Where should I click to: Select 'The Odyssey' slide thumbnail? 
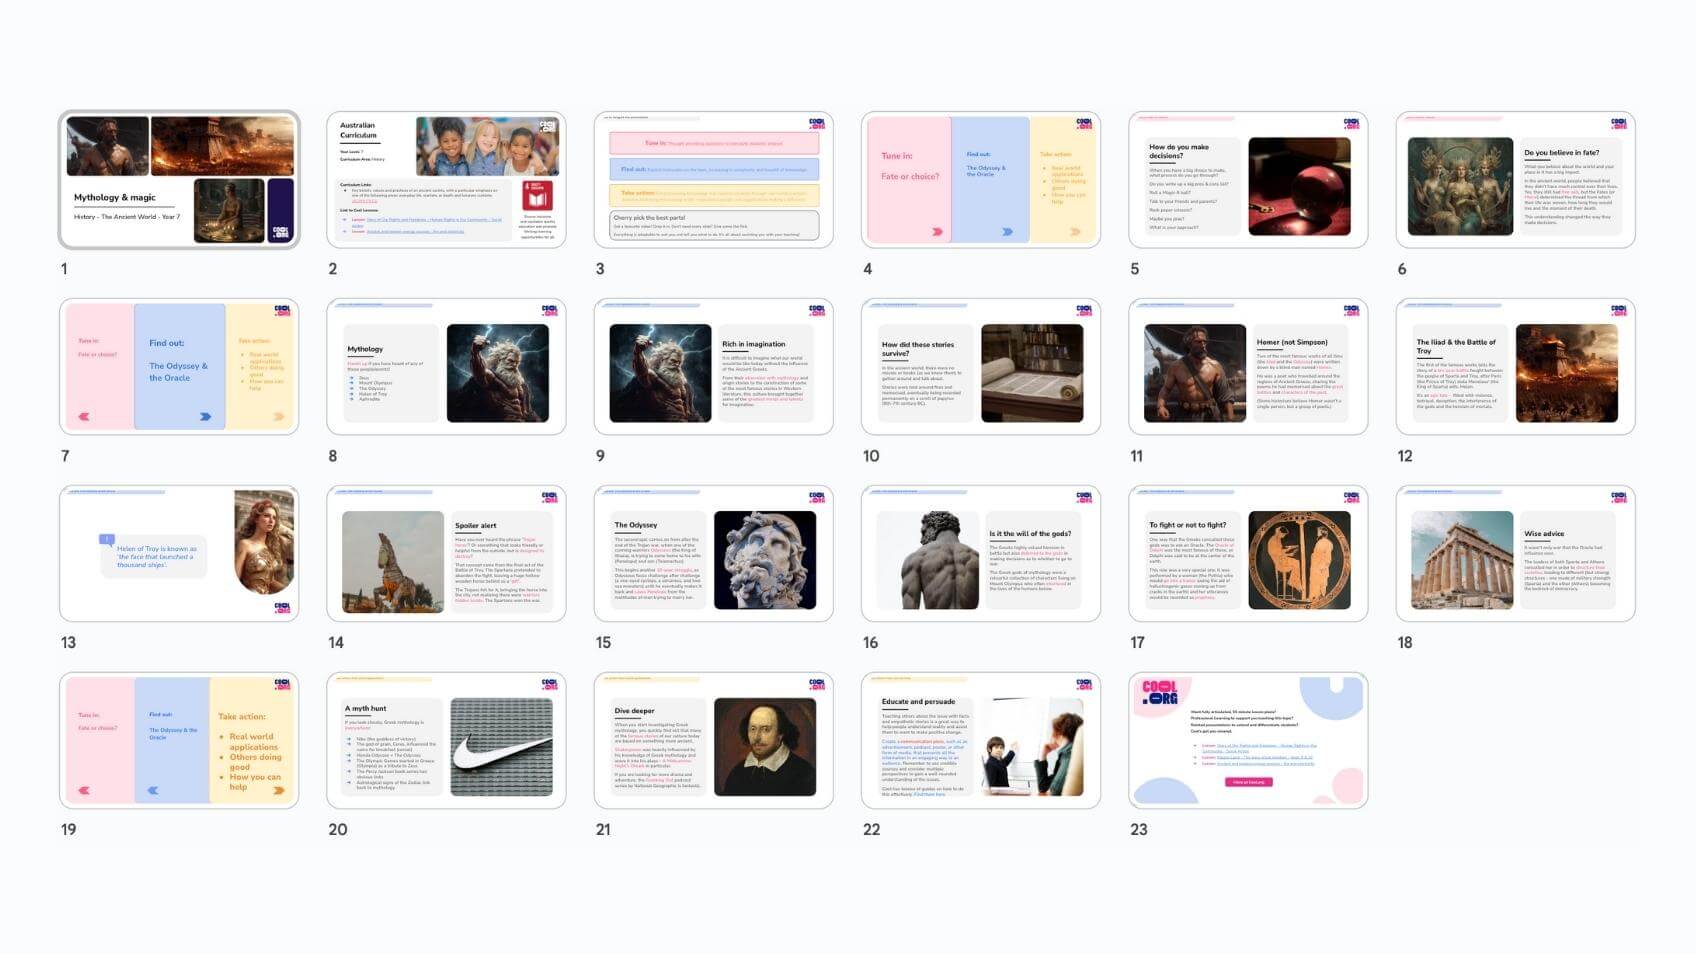pos(713,554)
